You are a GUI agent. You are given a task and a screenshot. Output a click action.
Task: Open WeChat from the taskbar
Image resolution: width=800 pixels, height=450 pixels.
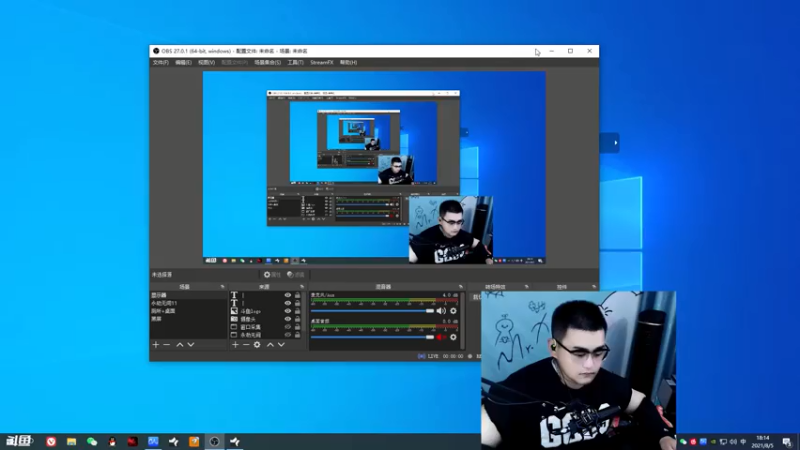pos(92,442)
